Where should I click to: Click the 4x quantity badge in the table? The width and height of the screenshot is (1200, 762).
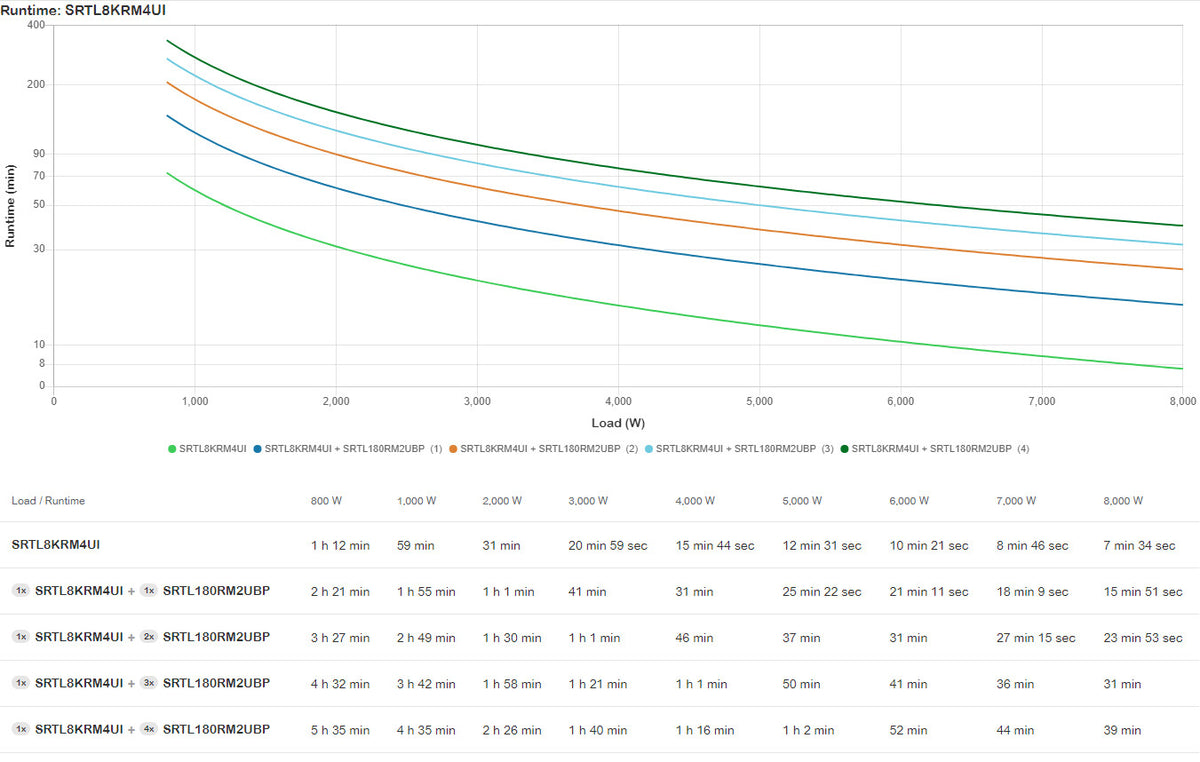point(149,729)
